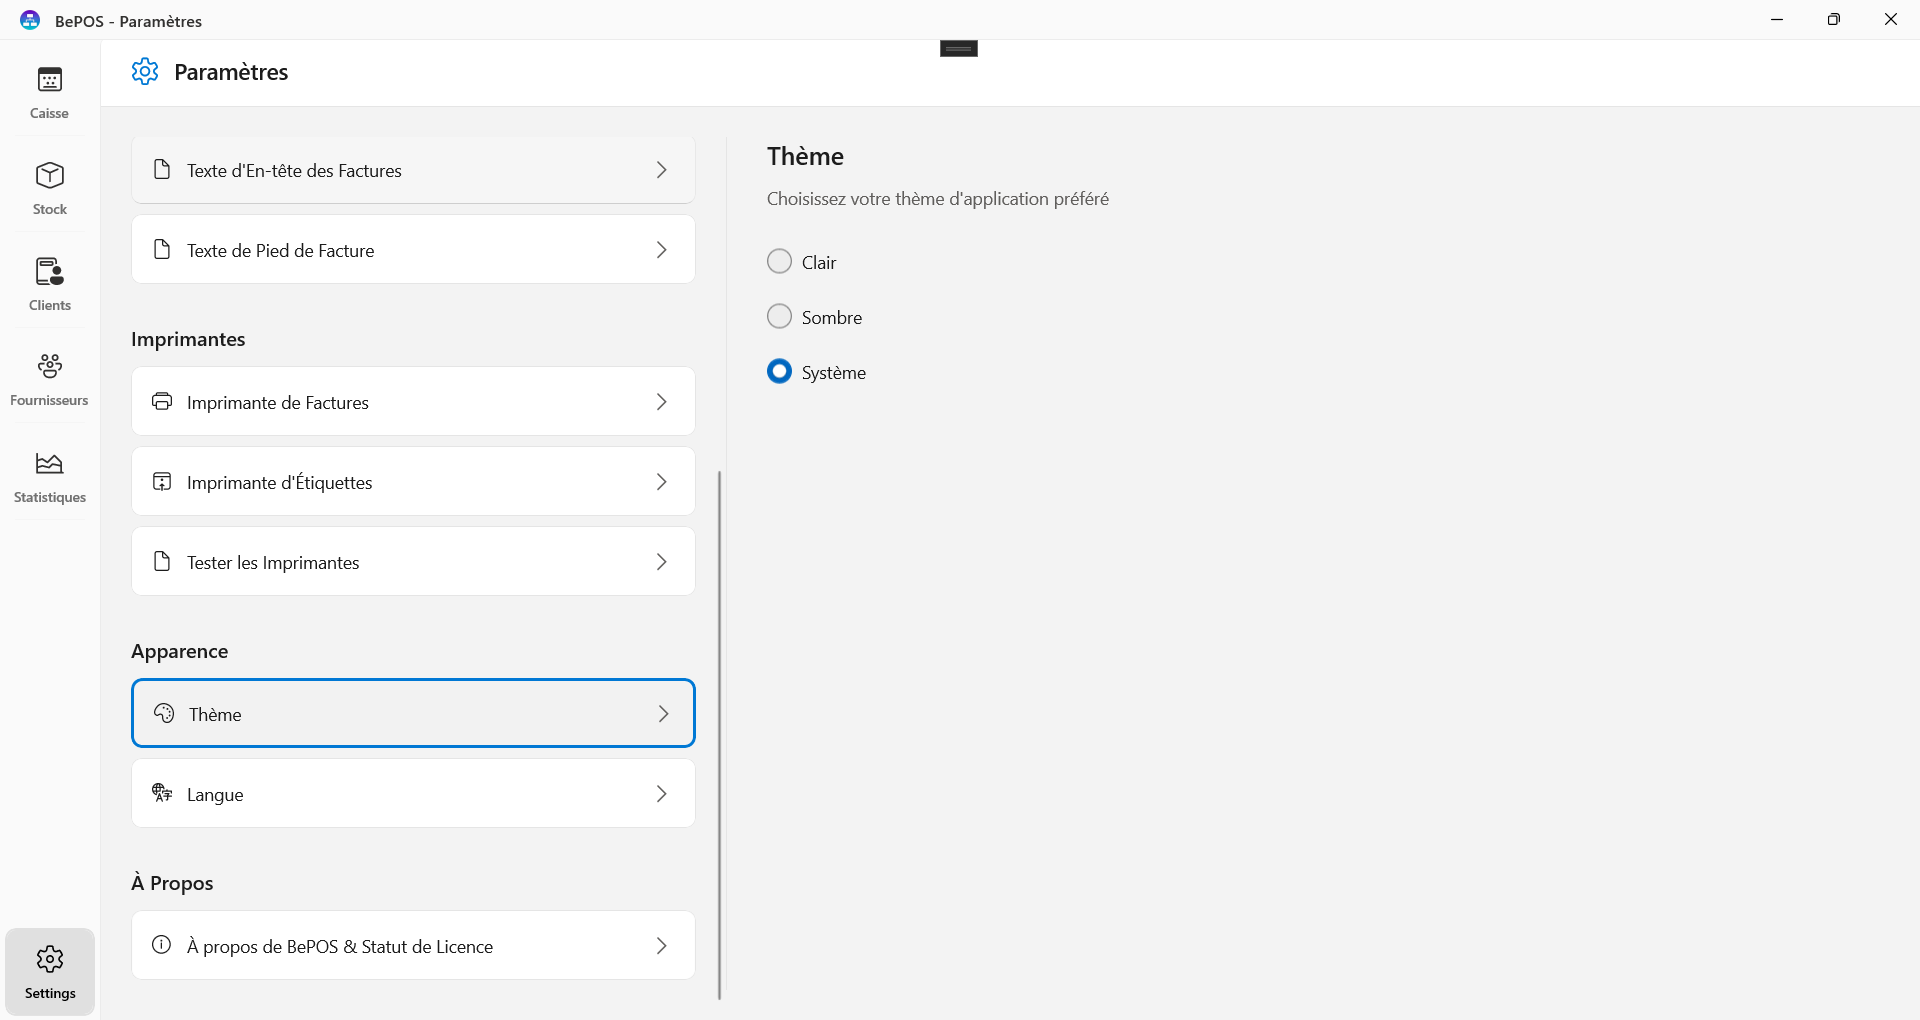Click the settings list vertical scrollbar

click(x=719, y=734)
